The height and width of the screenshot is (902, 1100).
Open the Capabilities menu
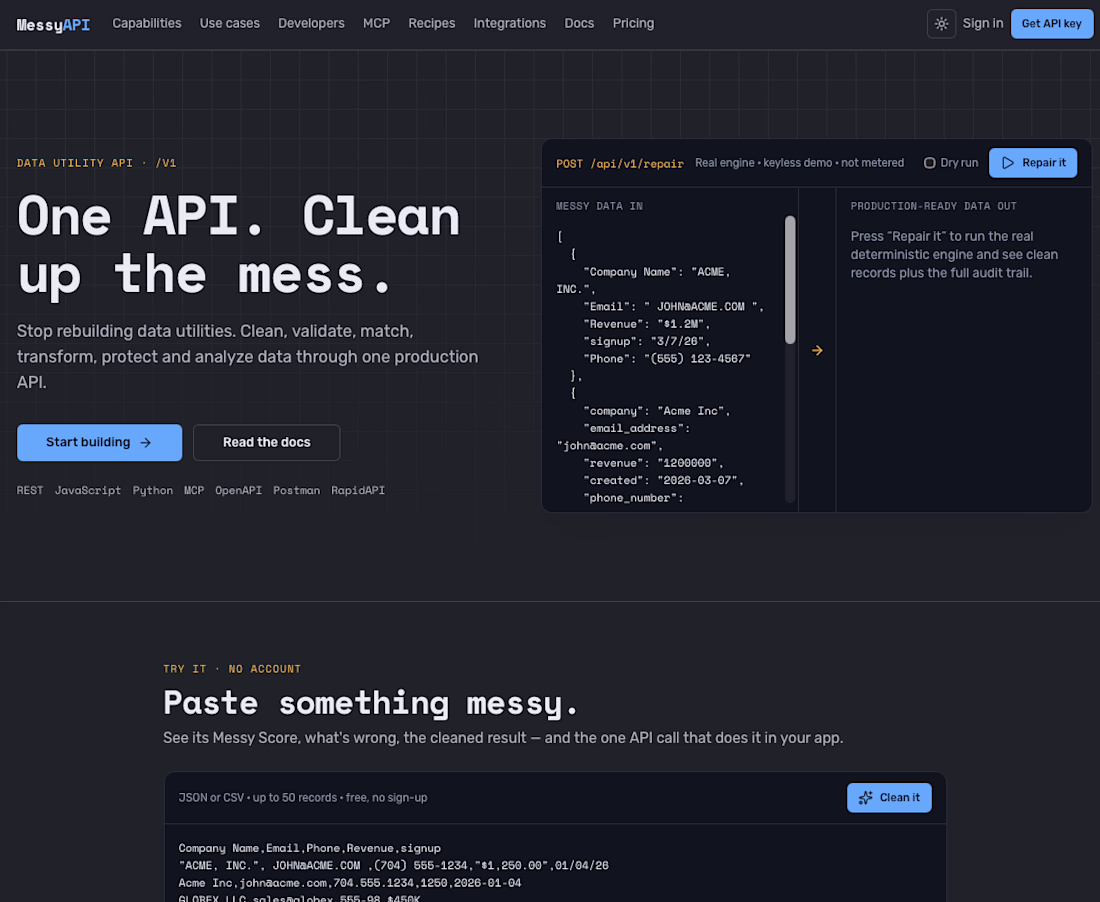tap(147, 23)
